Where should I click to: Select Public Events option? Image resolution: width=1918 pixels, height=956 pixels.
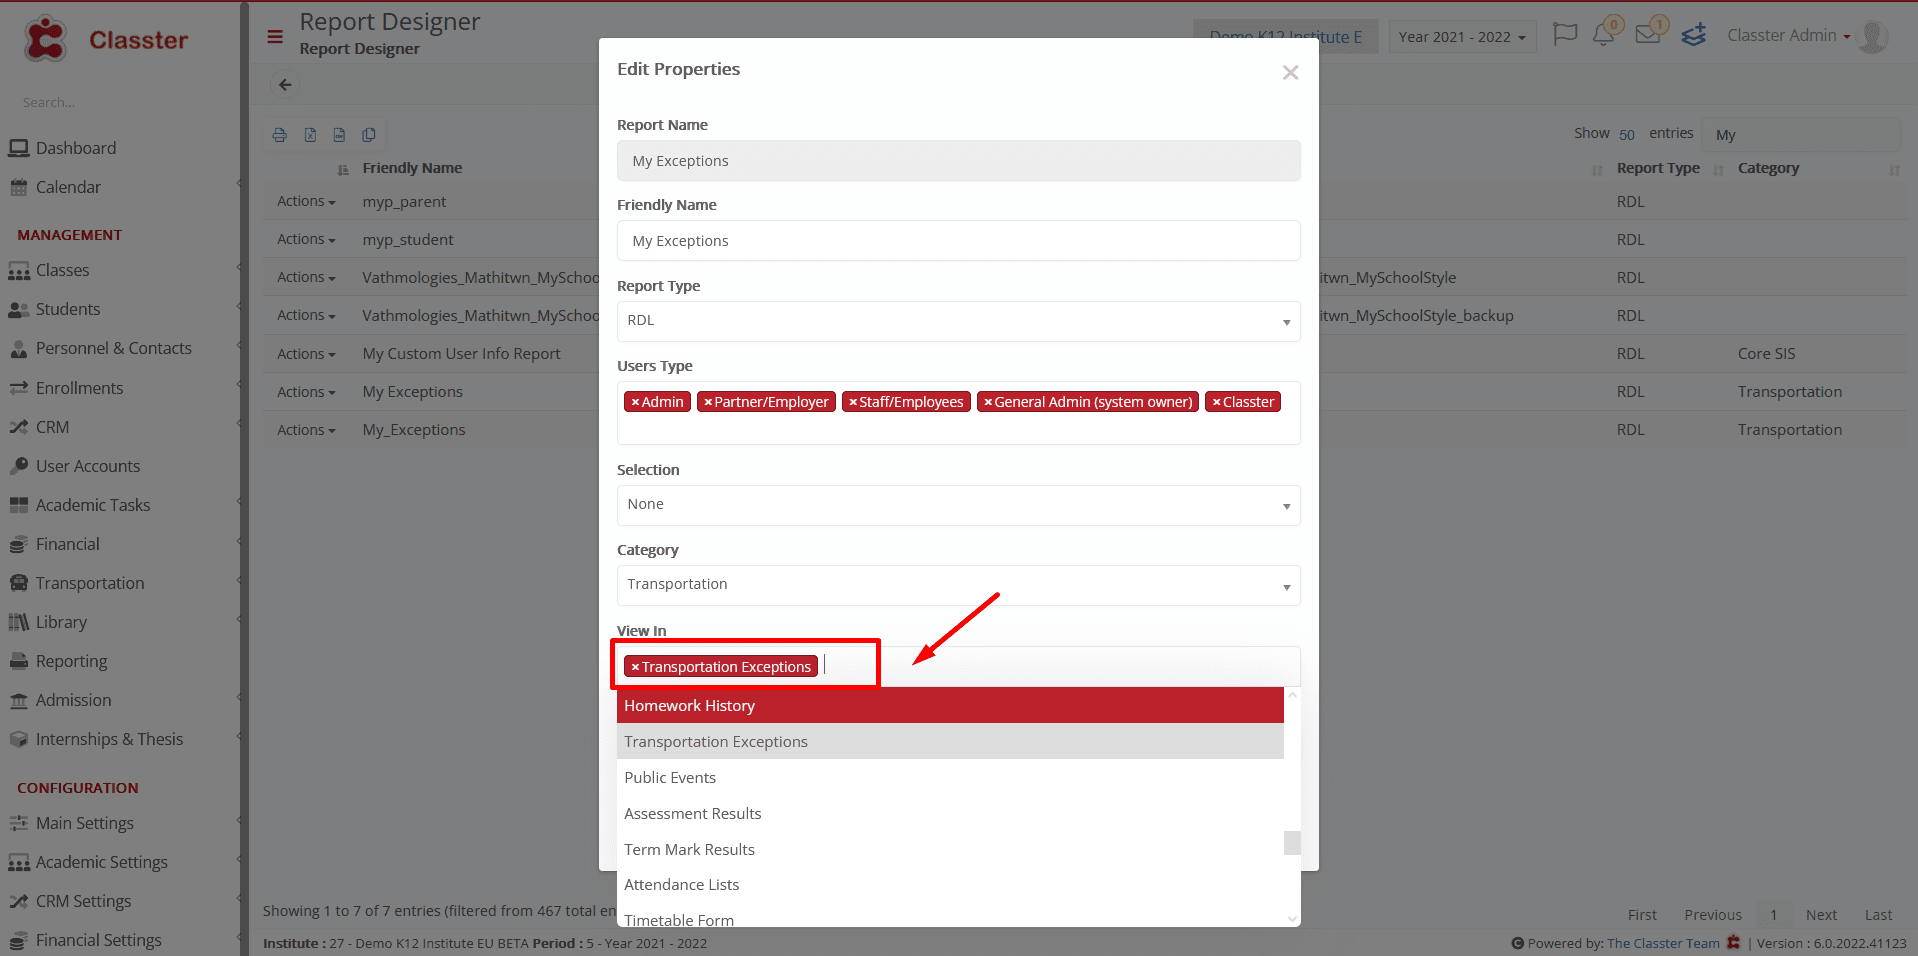pyautogui.click(x=950, y=778)
